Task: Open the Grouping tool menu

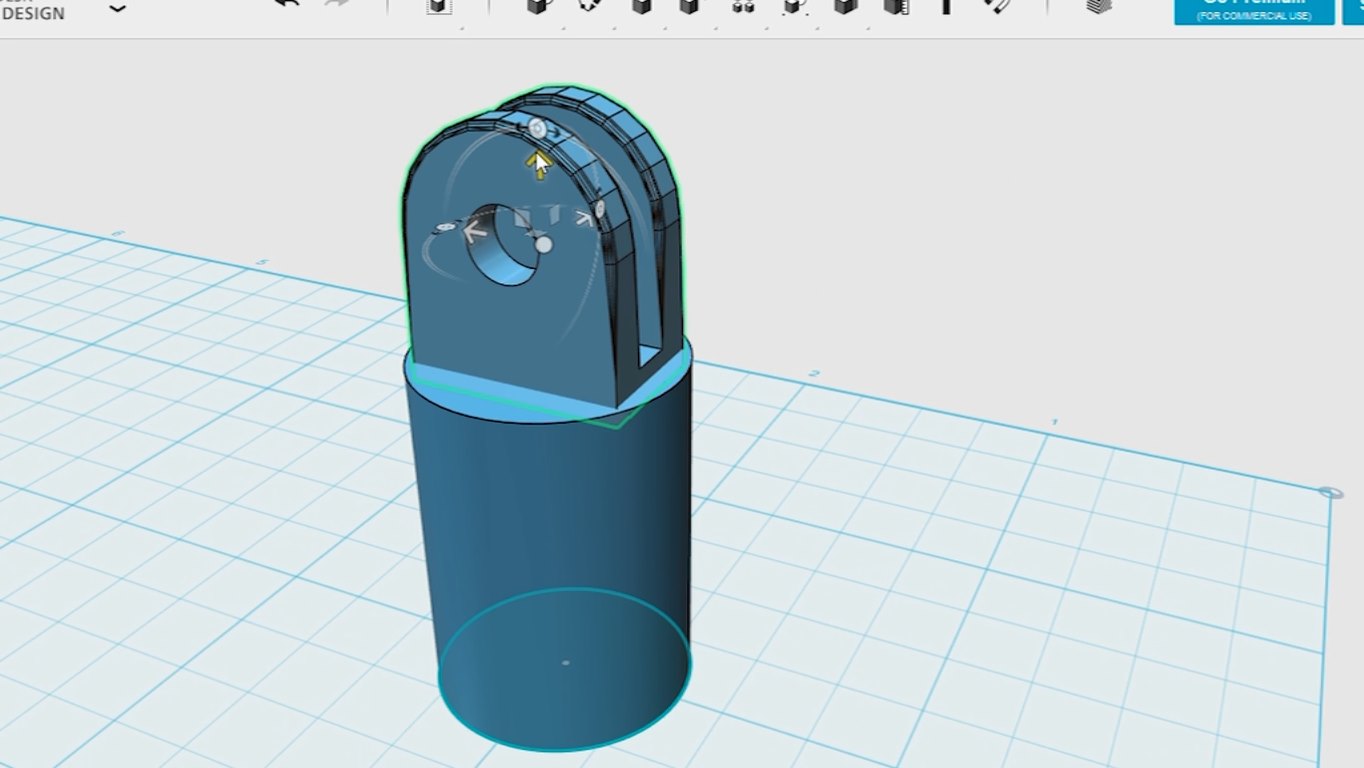Action: click(x=795, y=6)
